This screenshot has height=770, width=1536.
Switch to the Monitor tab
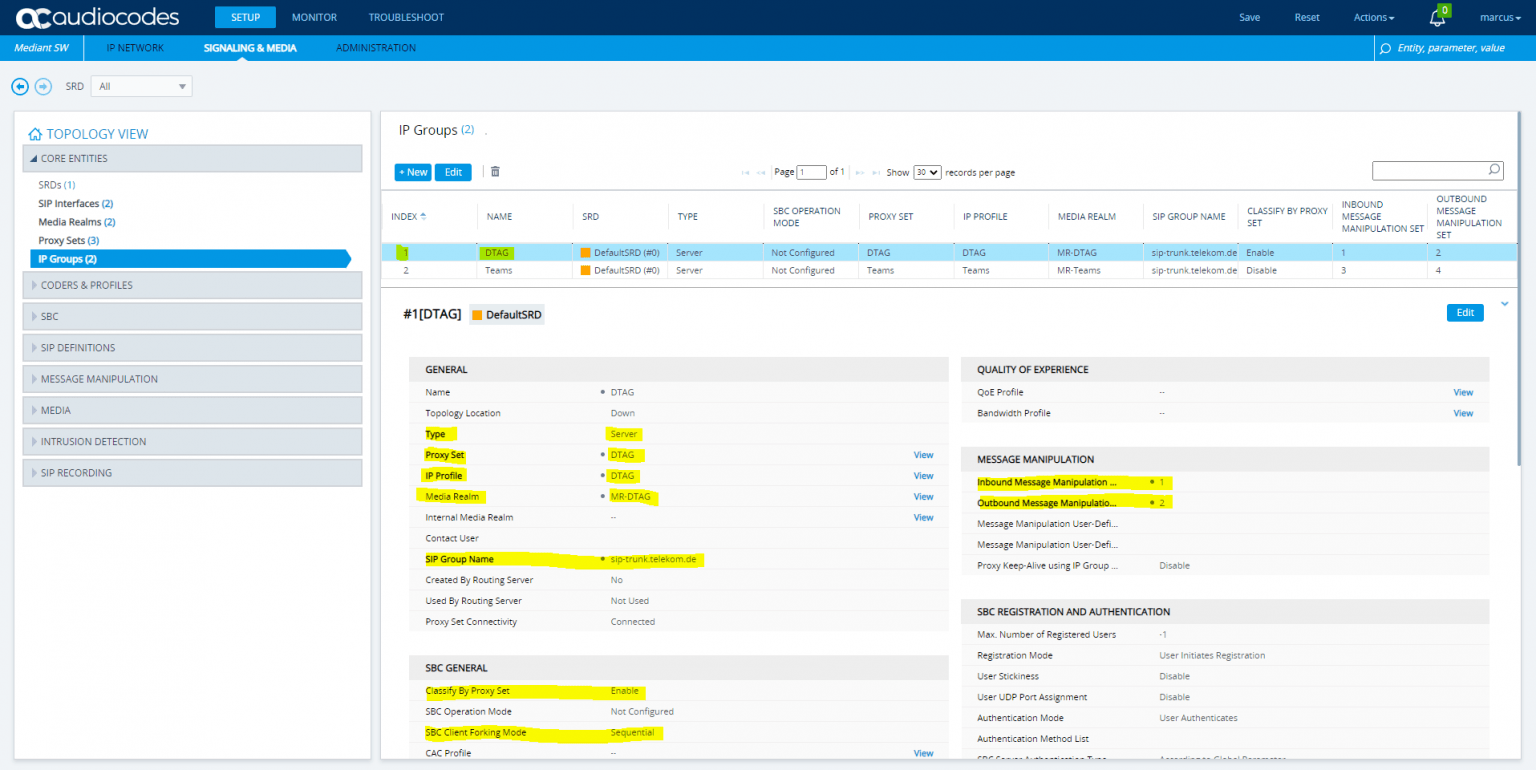(314, 18)
